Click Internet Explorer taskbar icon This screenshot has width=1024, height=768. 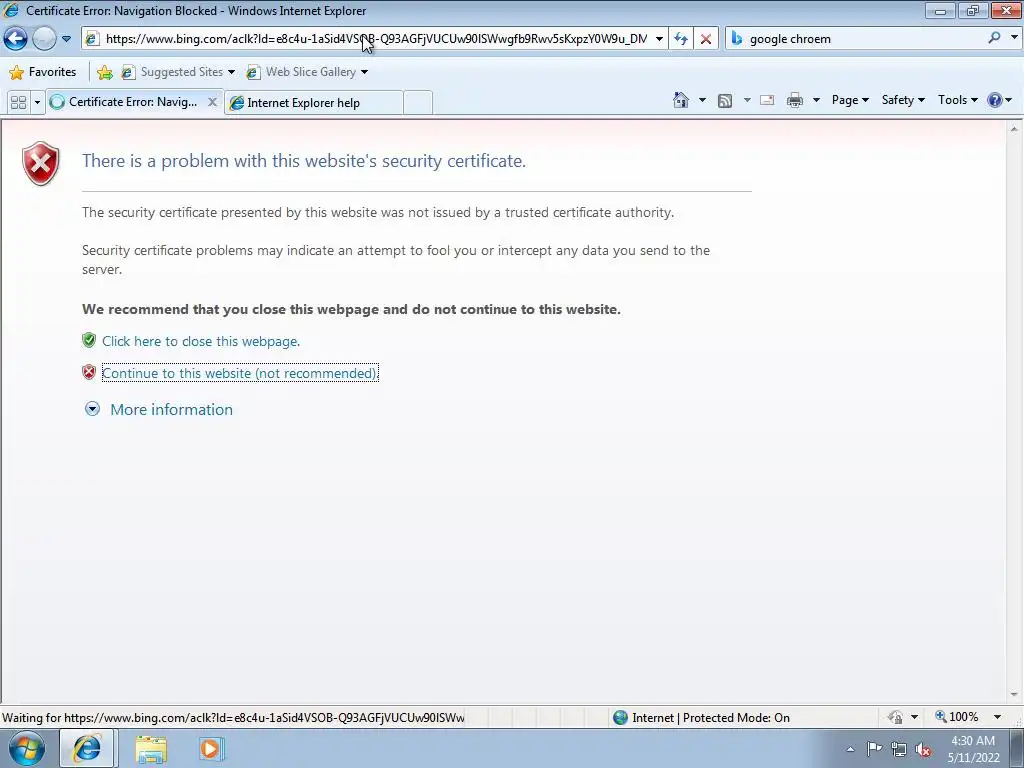click(87, 748)
